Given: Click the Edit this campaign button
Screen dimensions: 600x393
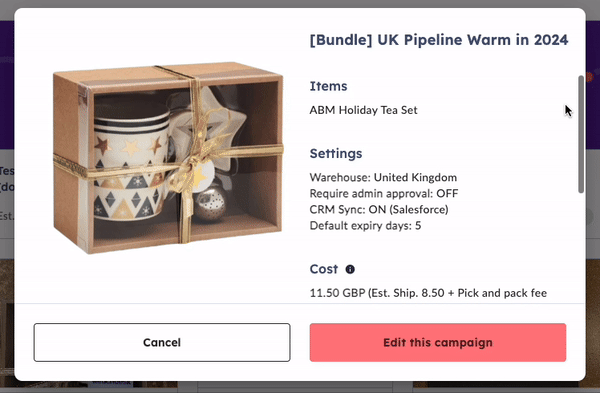Looking at the screenshot, I should [x=438, y=342].
